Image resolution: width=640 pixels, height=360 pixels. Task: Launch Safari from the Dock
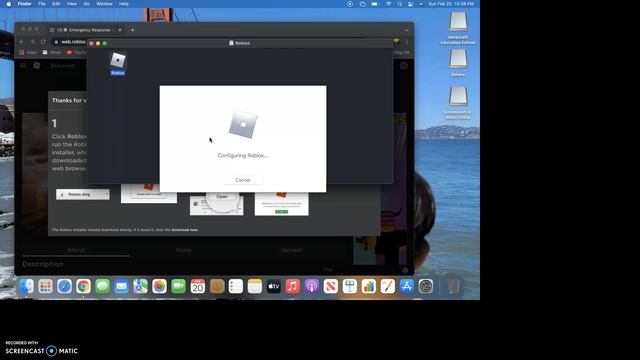(64, 287)
